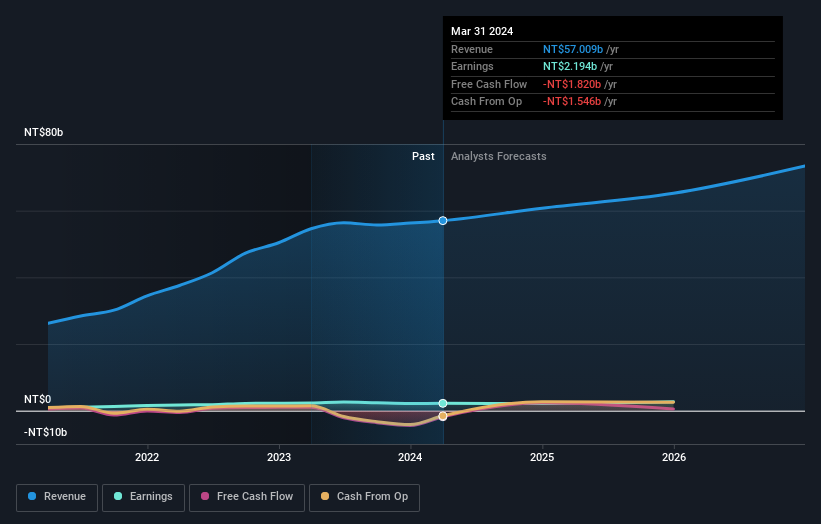Click the Mar 31 2024 tooltip date
The height and width of the screenshot is (524, 821).
[482, 31]
